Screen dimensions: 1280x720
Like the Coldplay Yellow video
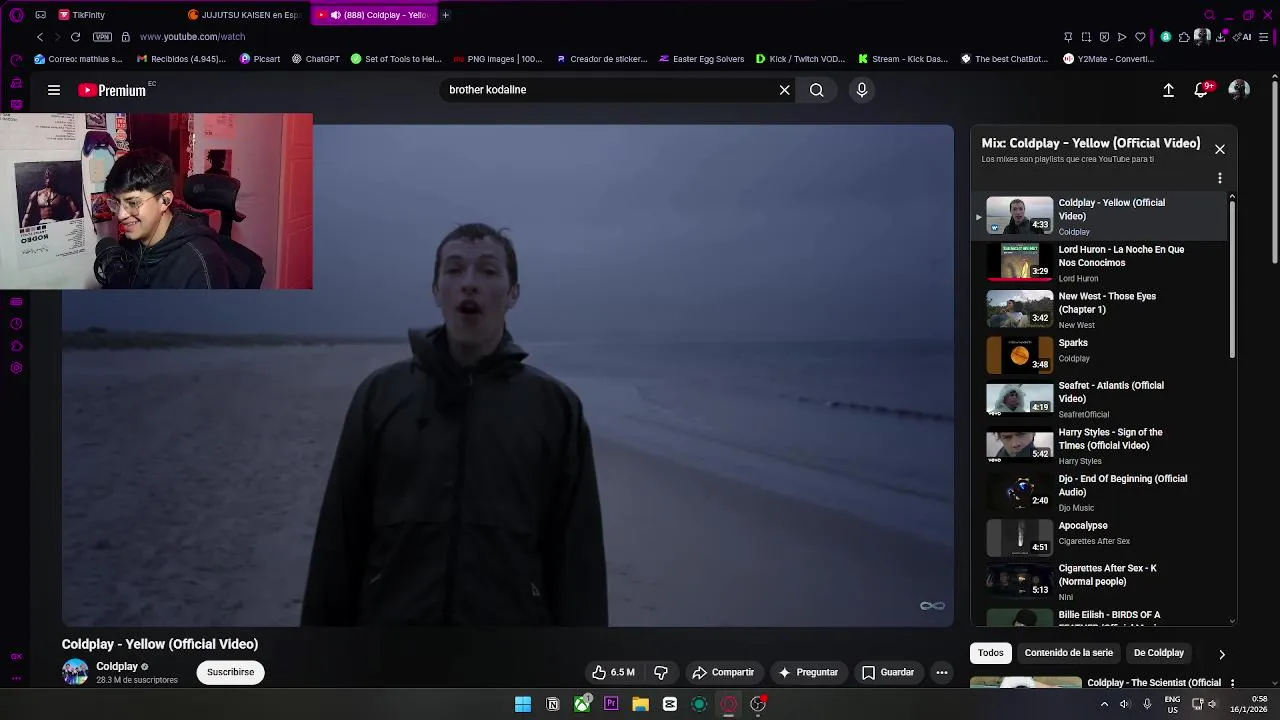pyautogui.click(x=613, y=673)
